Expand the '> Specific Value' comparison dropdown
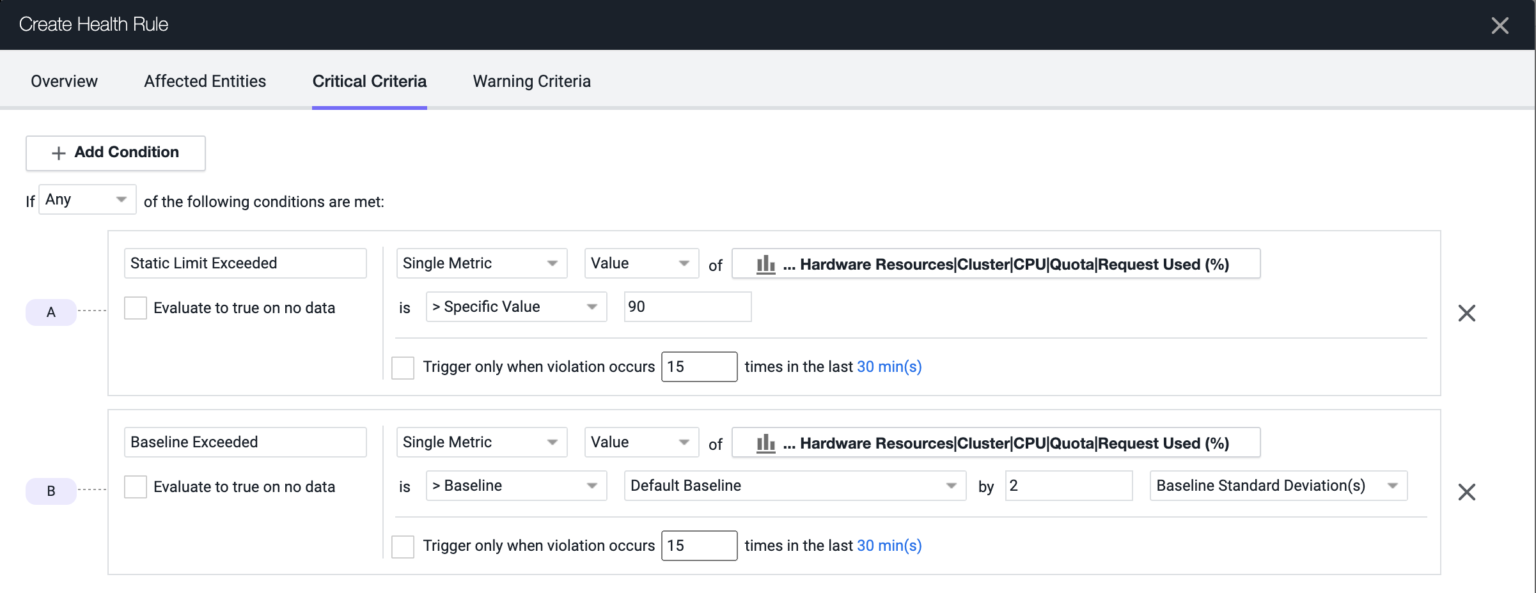This screenshot has height=593, width=1536. (515, 308)
